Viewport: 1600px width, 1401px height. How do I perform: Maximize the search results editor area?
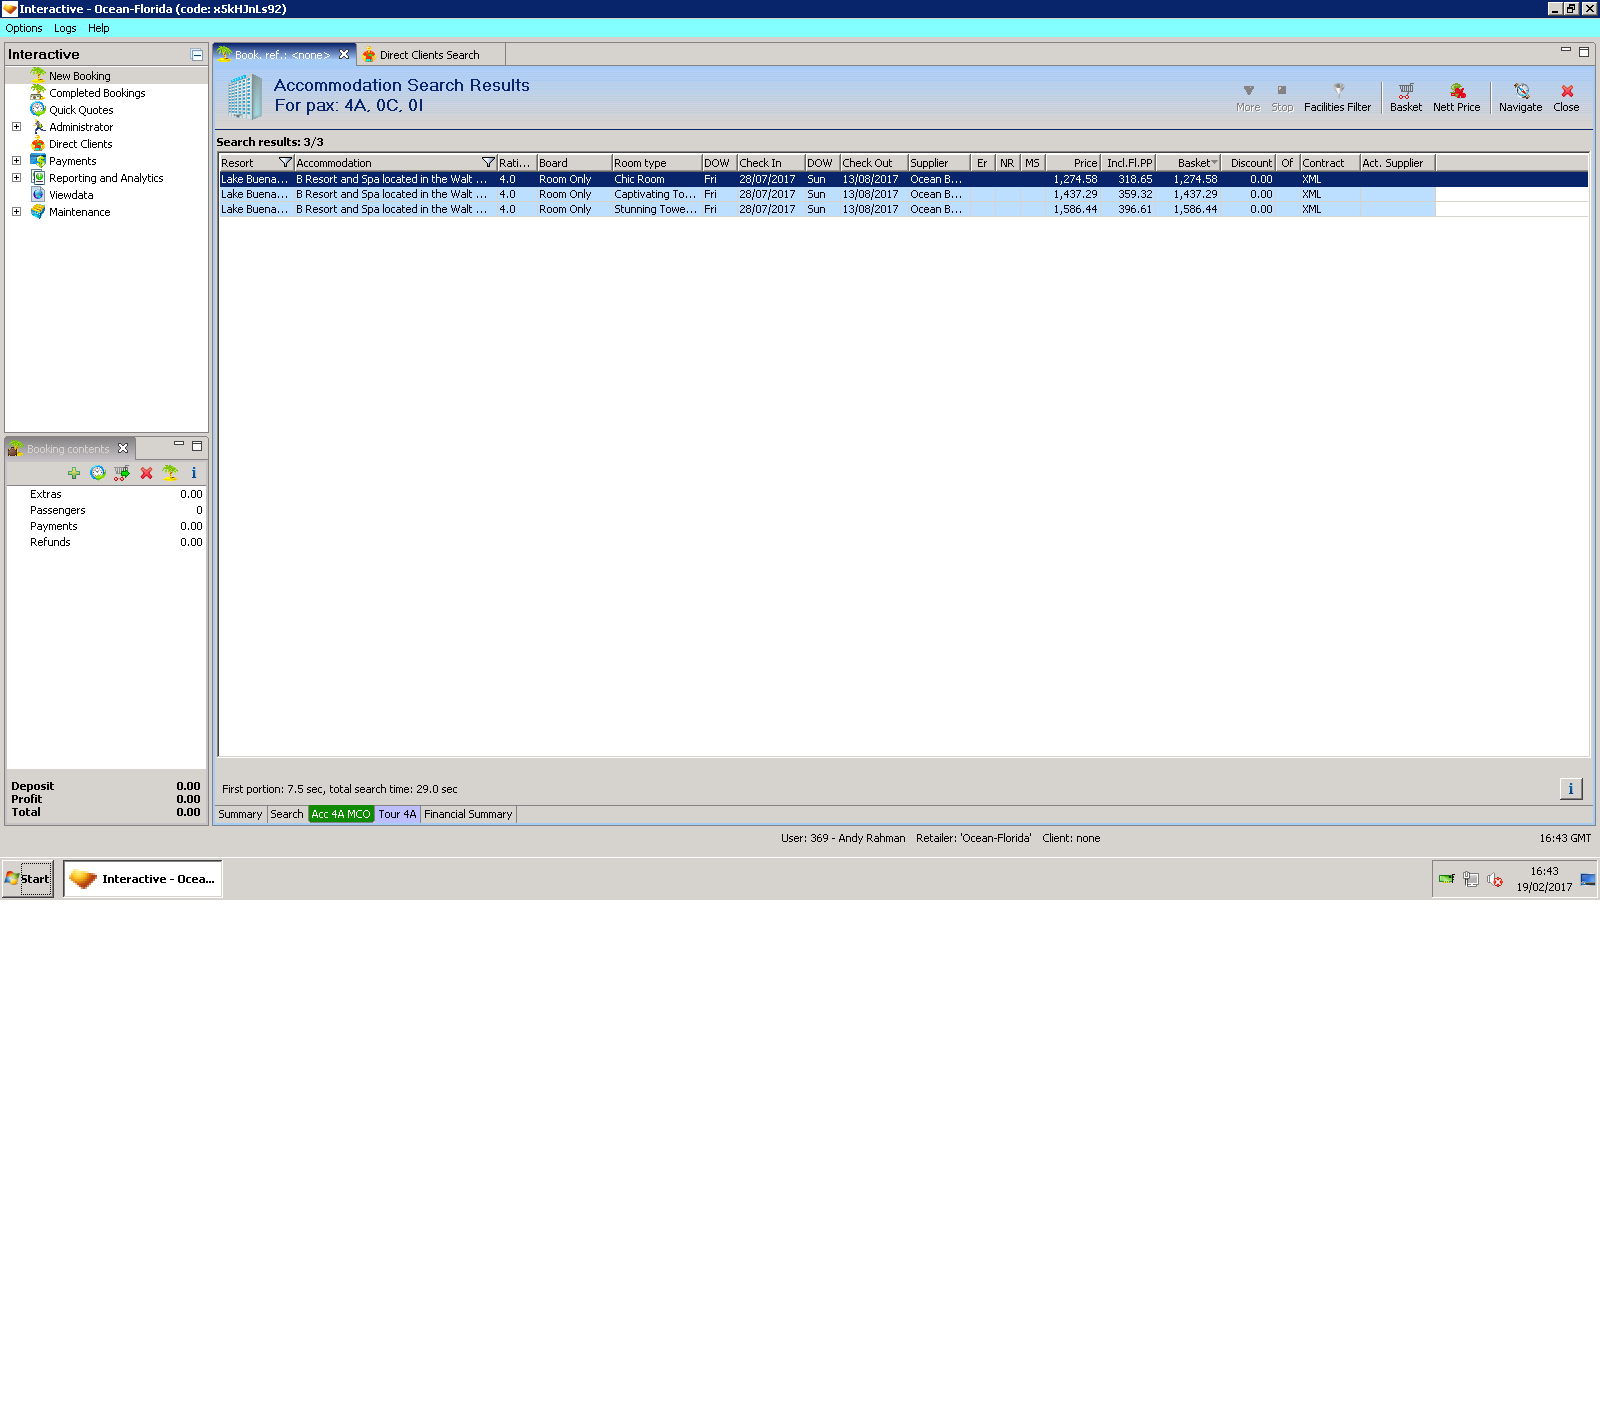click(x=1584, y=52)
